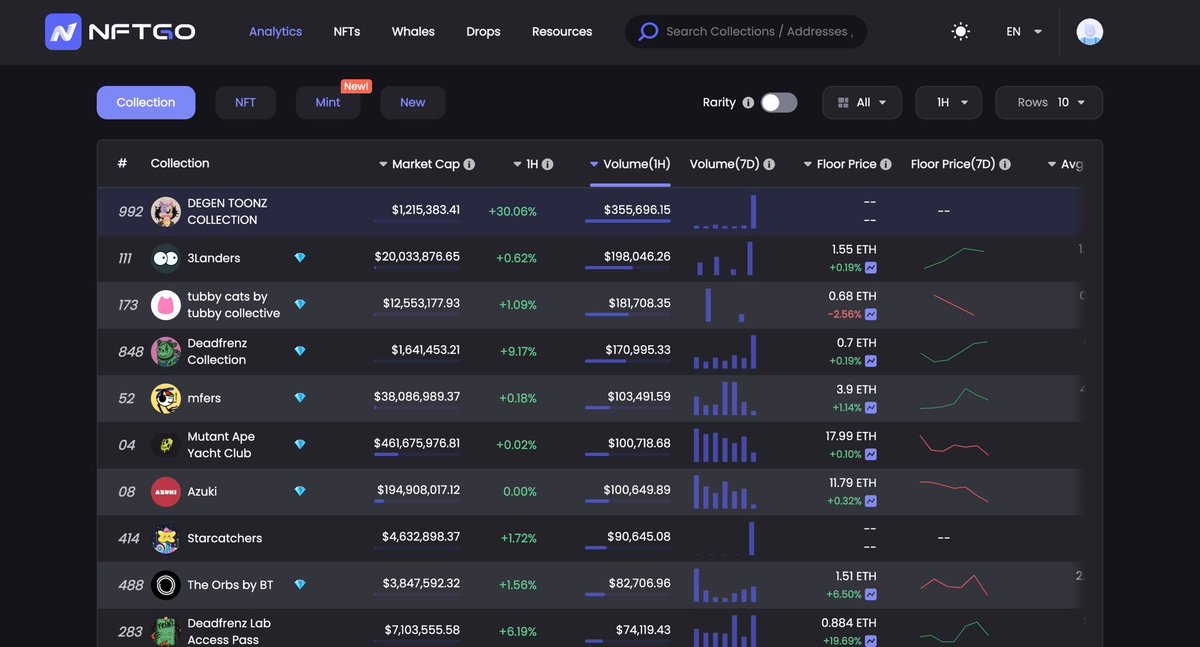Click the Collection column header
1200x647 pixels.
click(x=180, y=163)
